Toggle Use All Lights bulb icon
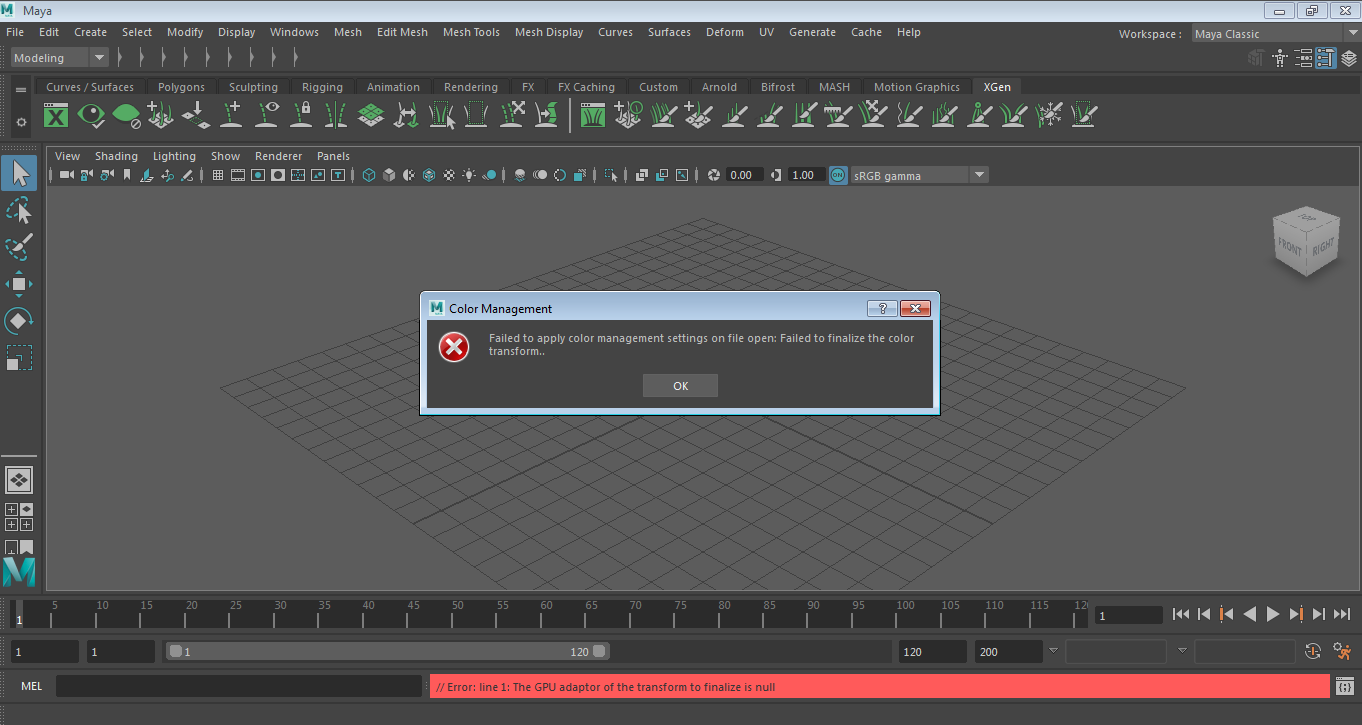This screenshot has height=725, width=1362. (x=468, y=175)
